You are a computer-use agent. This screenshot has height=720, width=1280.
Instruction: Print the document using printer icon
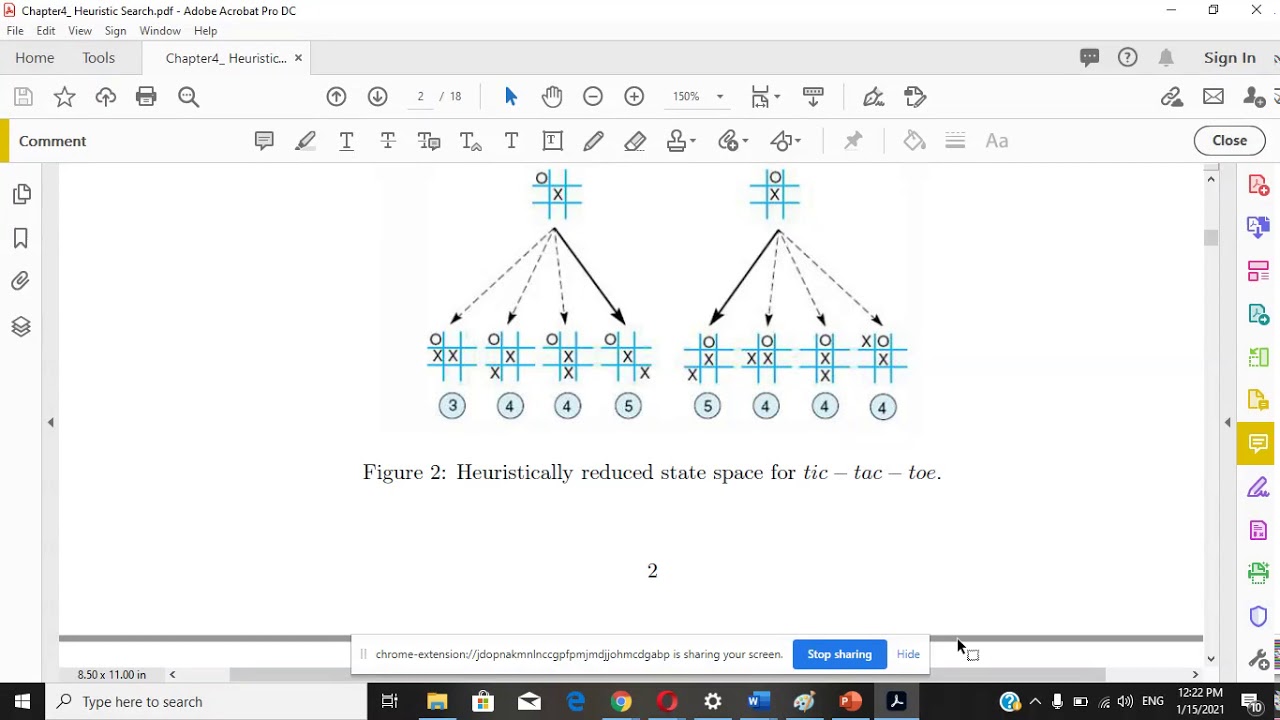[x=146, y=97]
